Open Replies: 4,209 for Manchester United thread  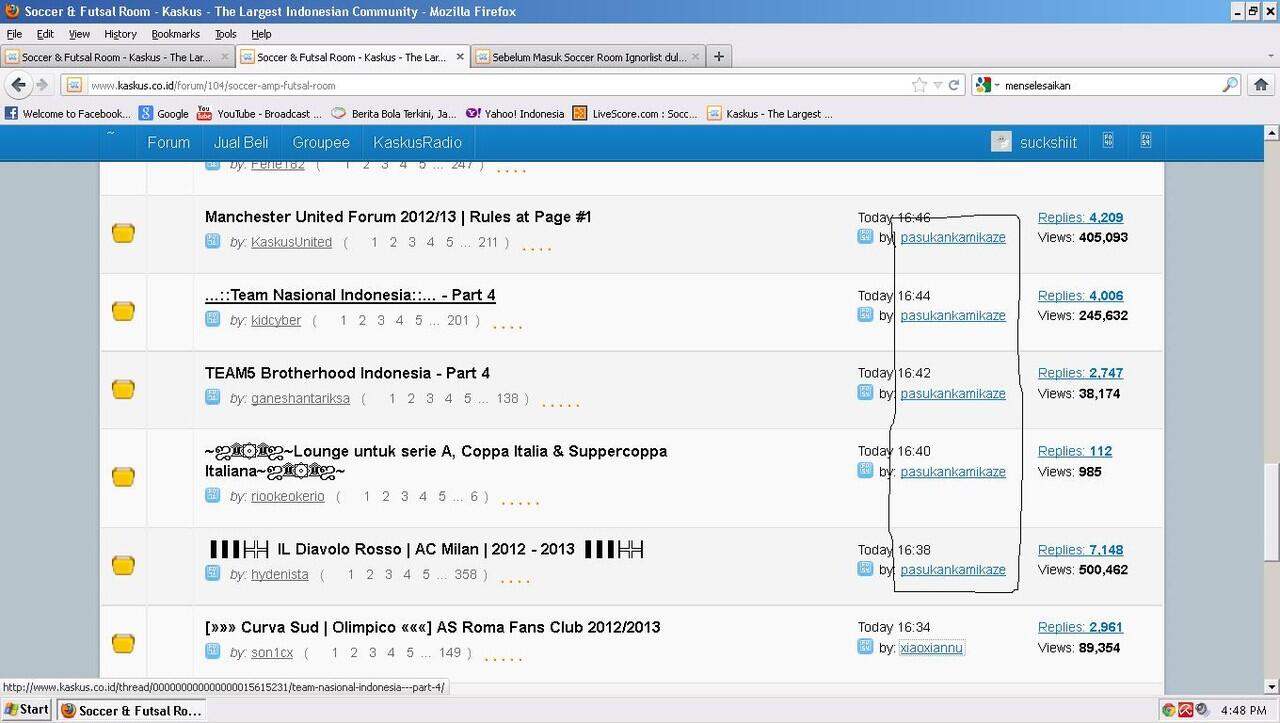pyautogui.click(x=1080, y=217)
